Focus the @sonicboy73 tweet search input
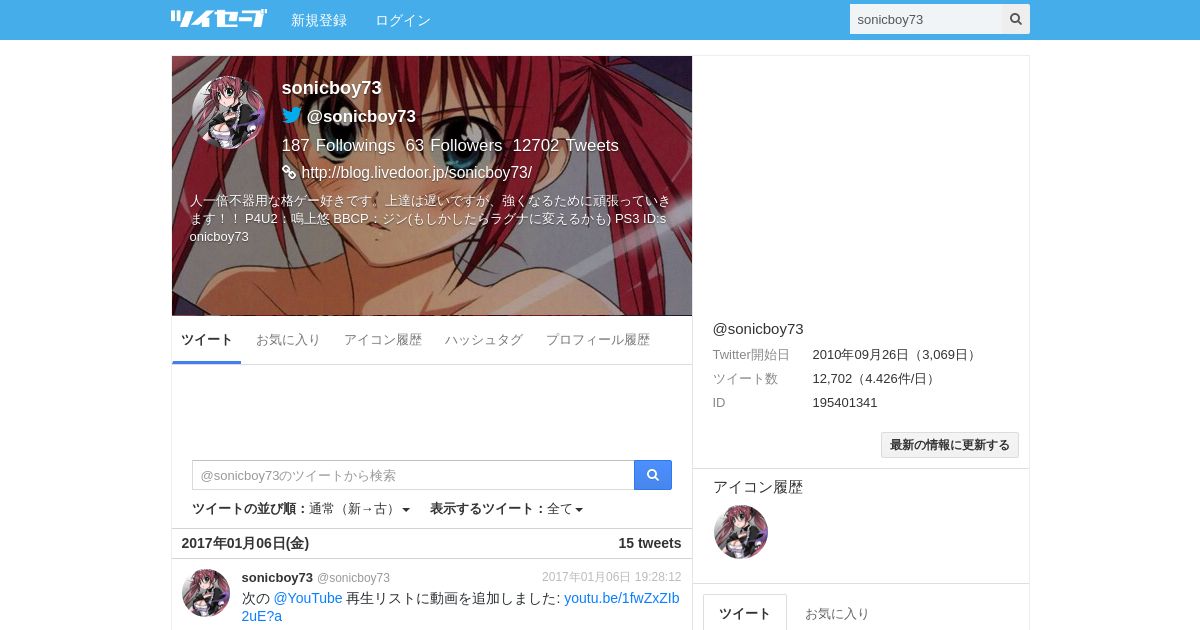The width and height of the screenshot is (1200, 630). point(413,475)
